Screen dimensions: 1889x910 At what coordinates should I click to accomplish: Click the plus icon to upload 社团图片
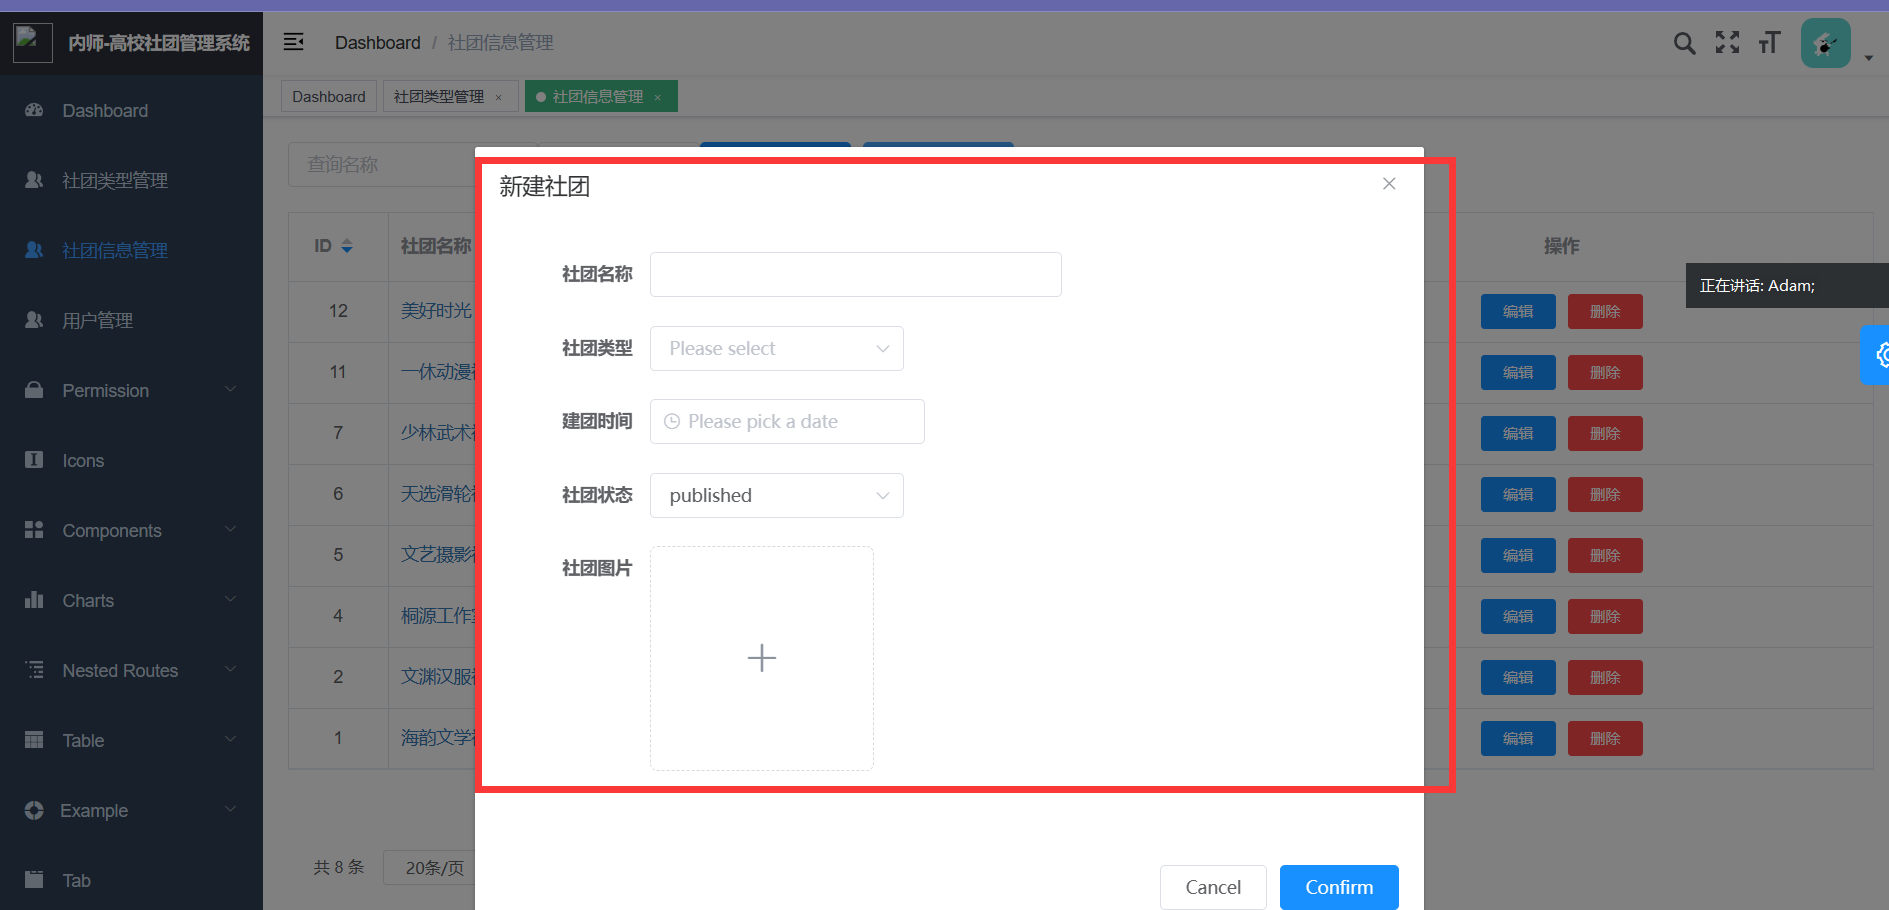(761, 658)
